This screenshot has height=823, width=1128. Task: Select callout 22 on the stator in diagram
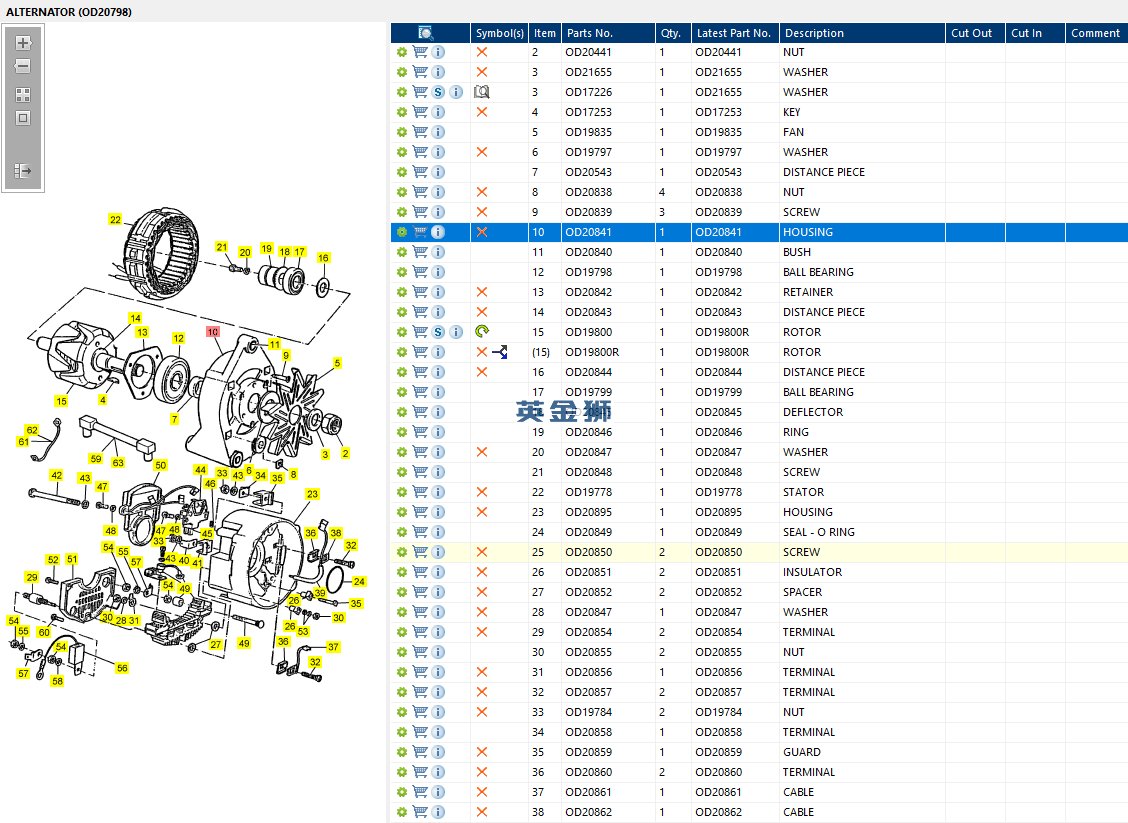115,219
